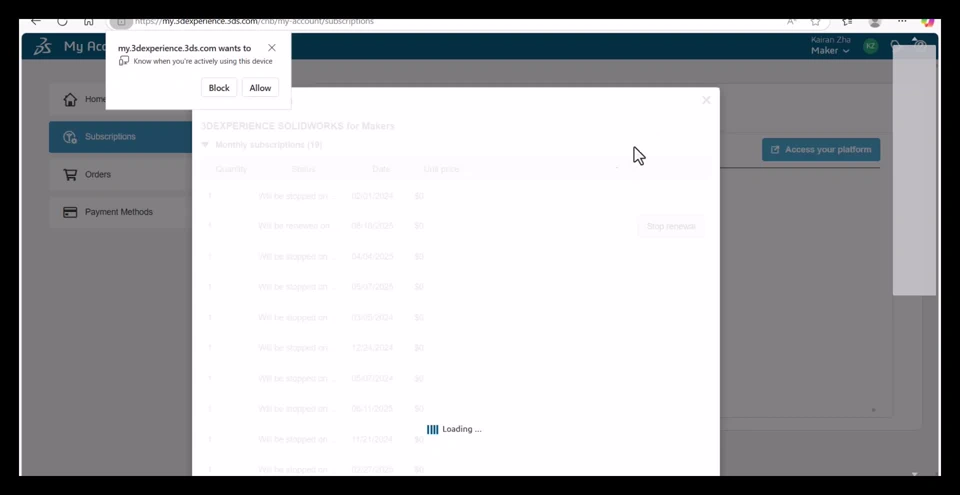Dismiss the permission popup with its X

[272, 48]
